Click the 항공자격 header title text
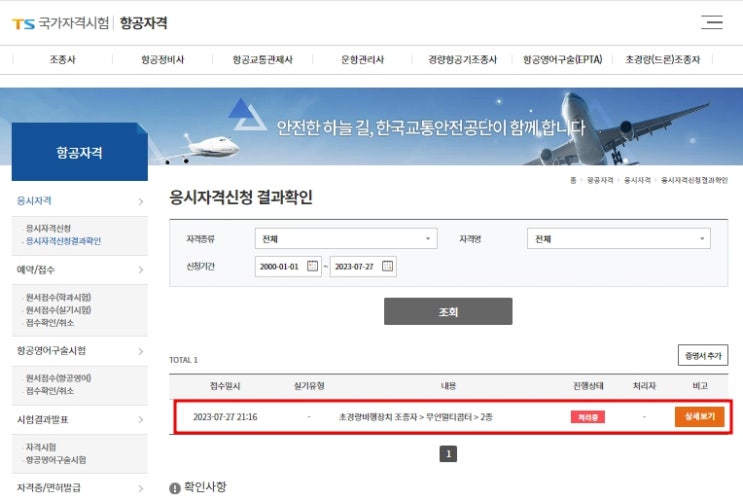The height and width of the screenshot is (501, 743). (144, 23)
